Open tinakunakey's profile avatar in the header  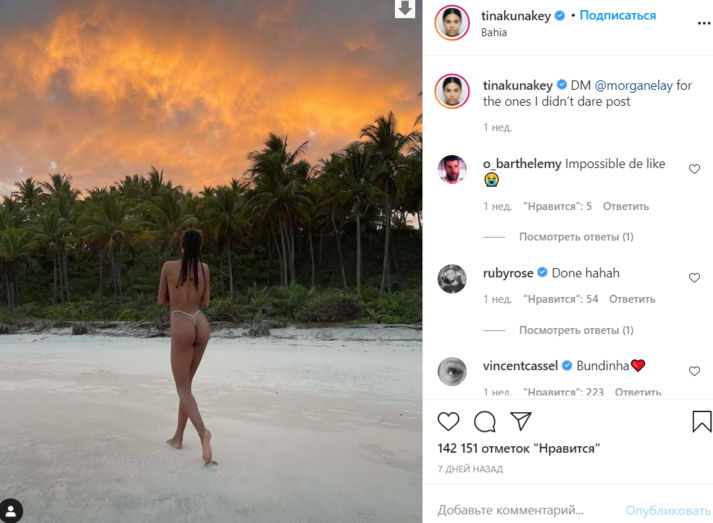click(x=452, y=23)
